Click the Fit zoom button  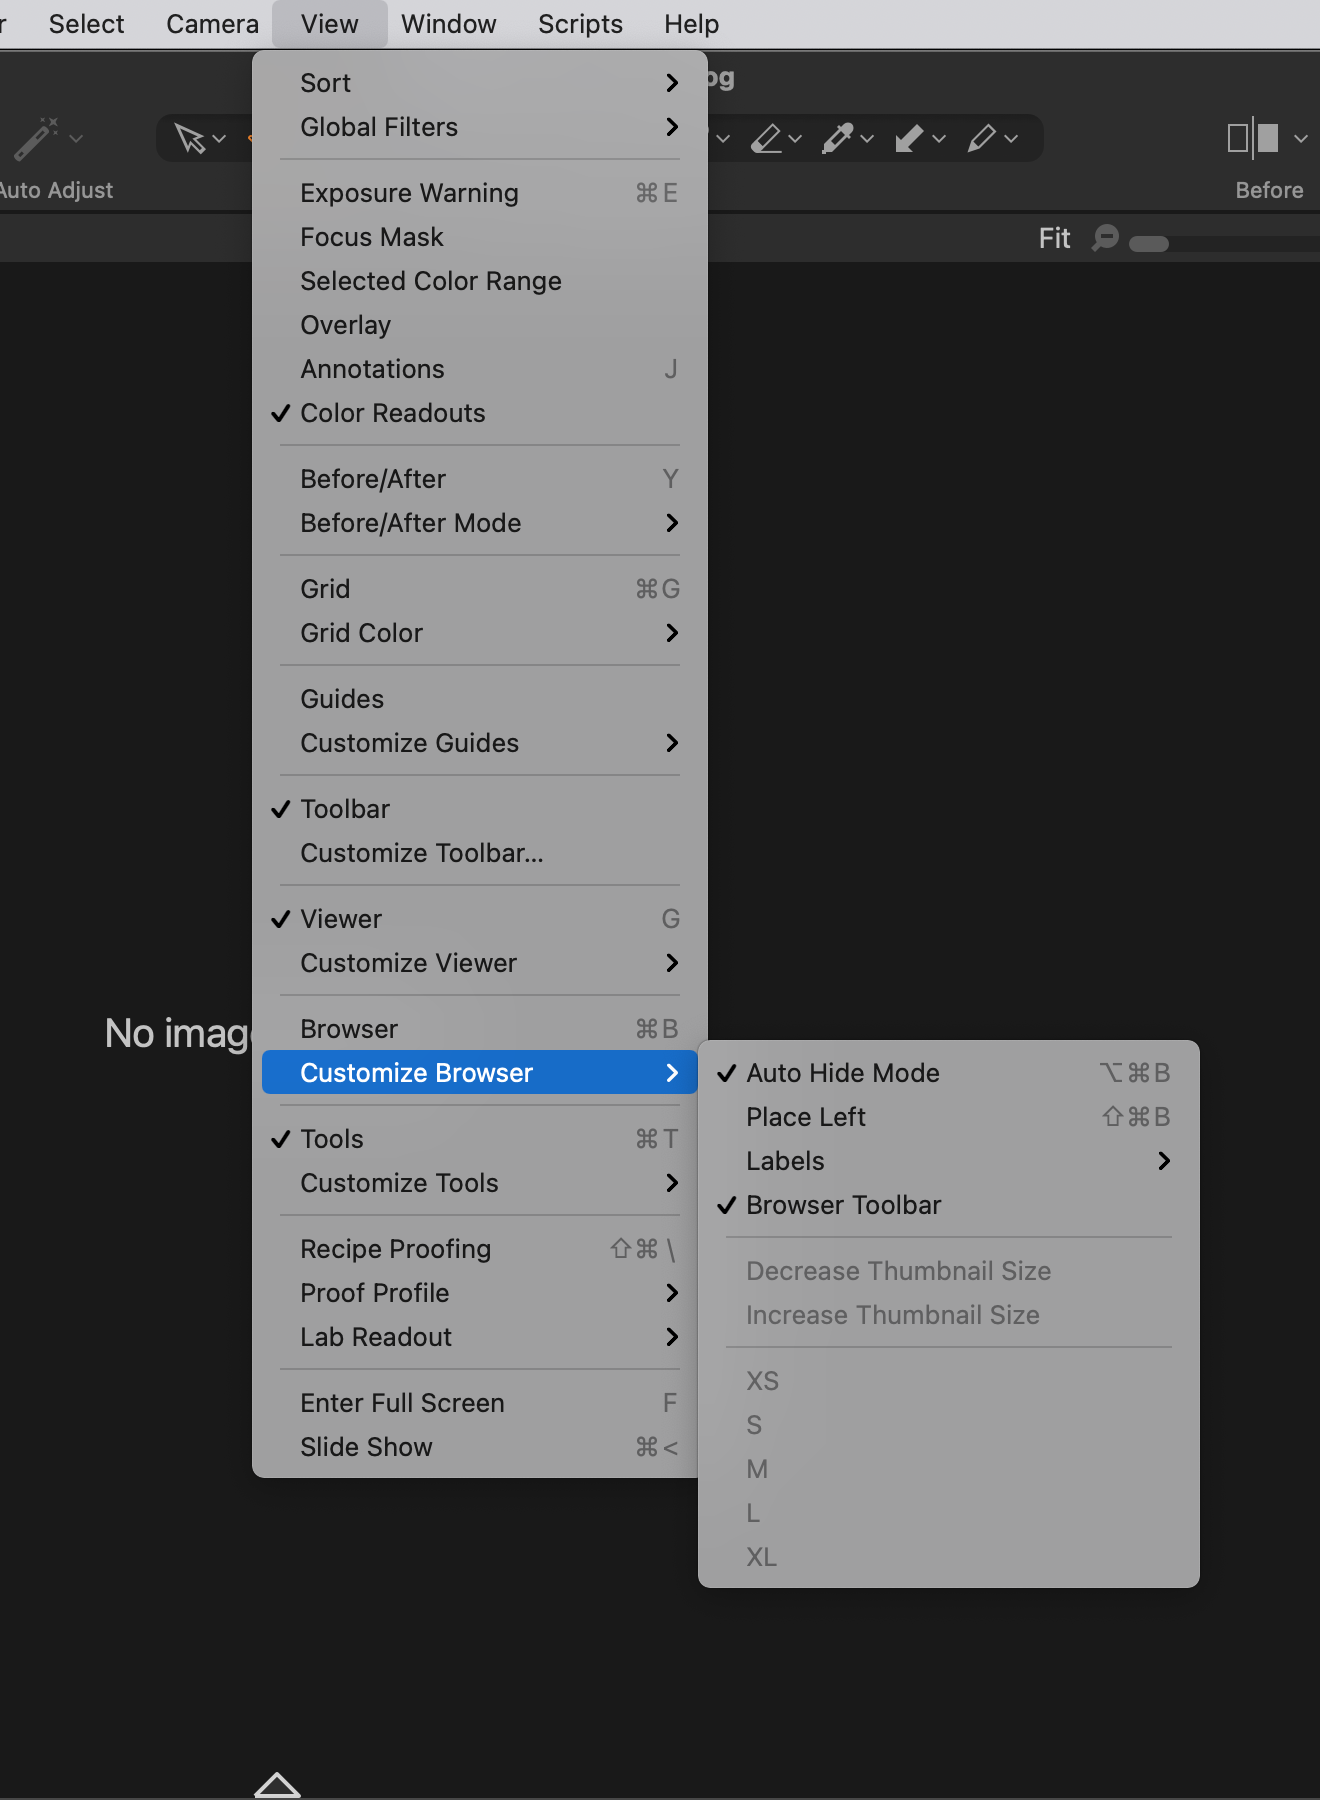[x=1054, y=238]
